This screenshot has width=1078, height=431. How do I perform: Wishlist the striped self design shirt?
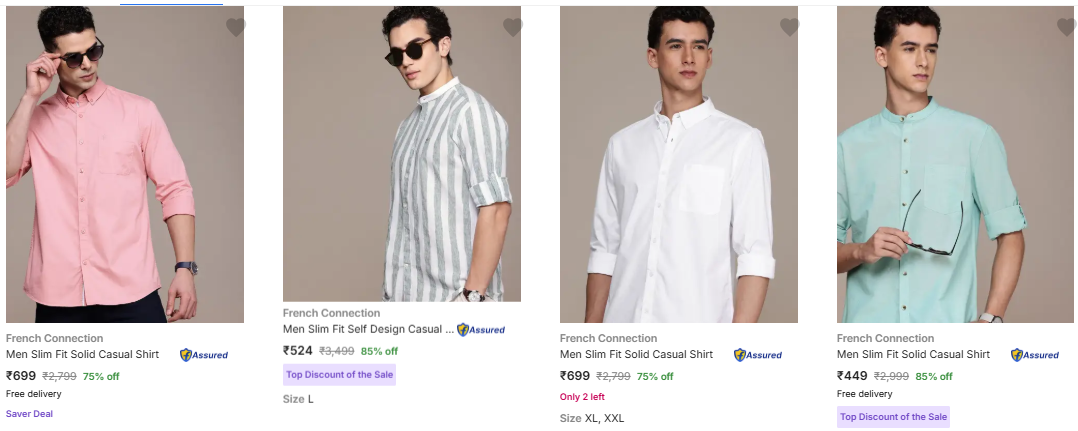512,28
